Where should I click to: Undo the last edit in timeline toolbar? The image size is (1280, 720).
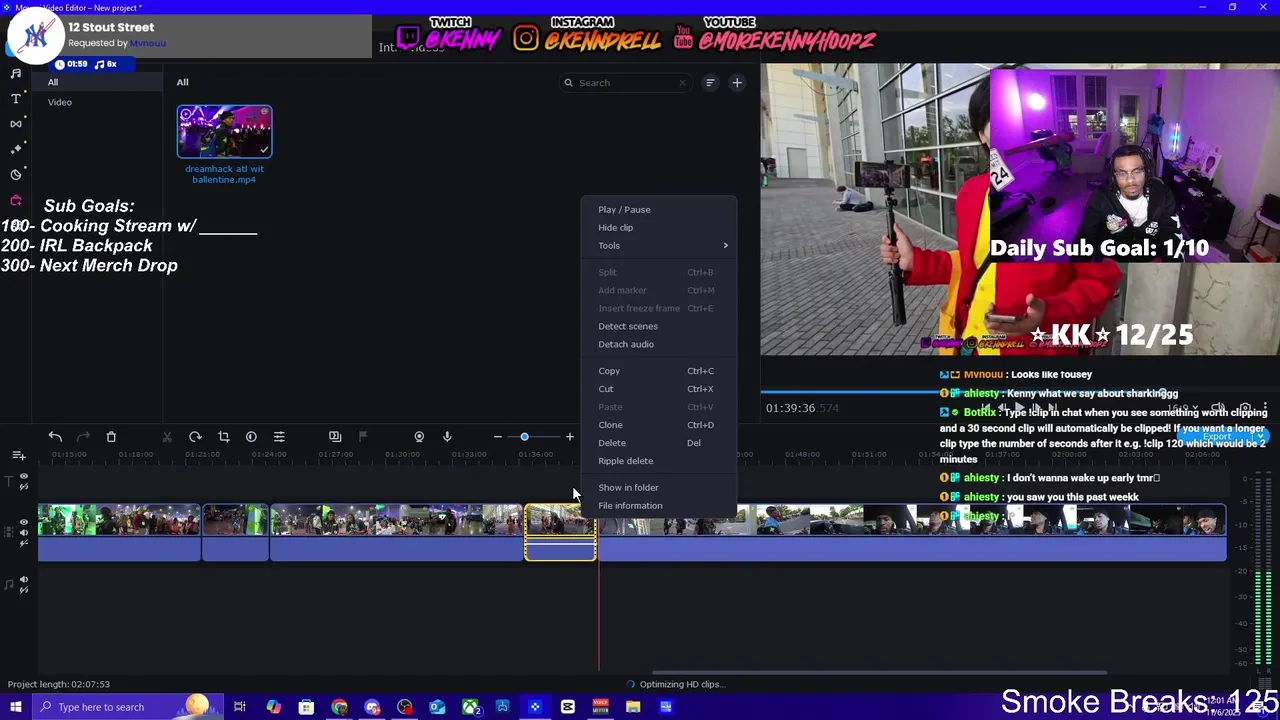(55, 437)
